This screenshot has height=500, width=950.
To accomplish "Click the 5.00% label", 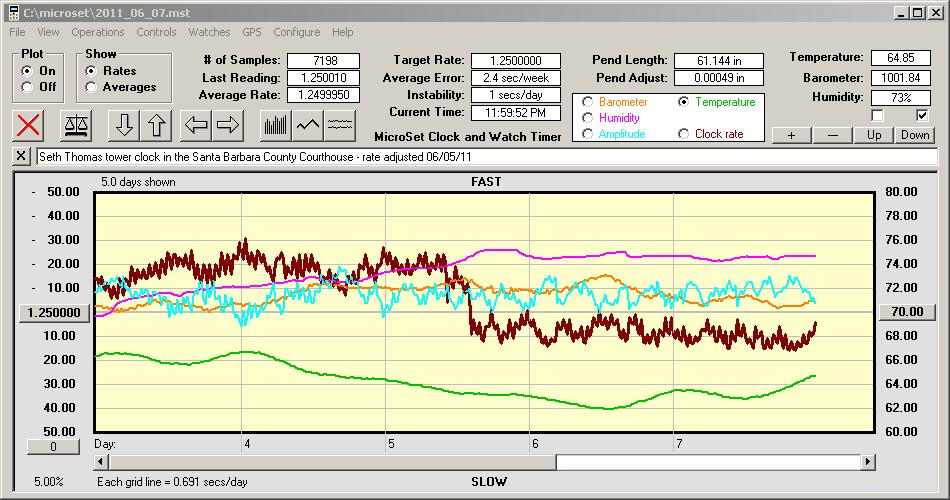I will click(x=48, y=482).
